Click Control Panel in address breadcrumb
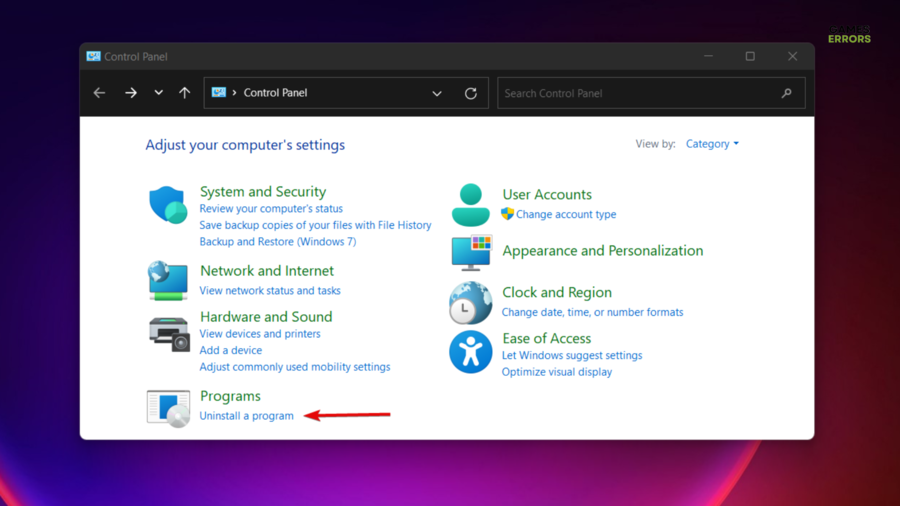This screenshot has height=506, width=900. coord(275,93)
